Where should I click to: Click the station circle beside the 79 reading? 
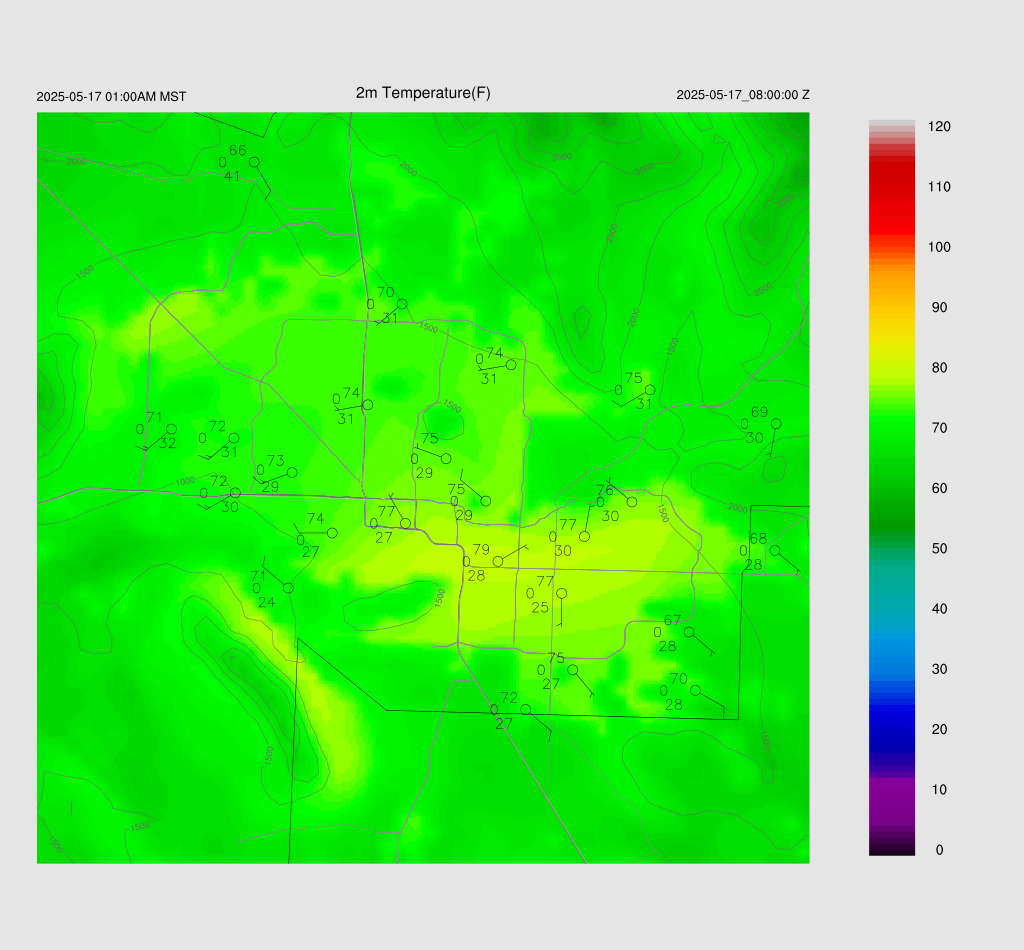(498, 562)
